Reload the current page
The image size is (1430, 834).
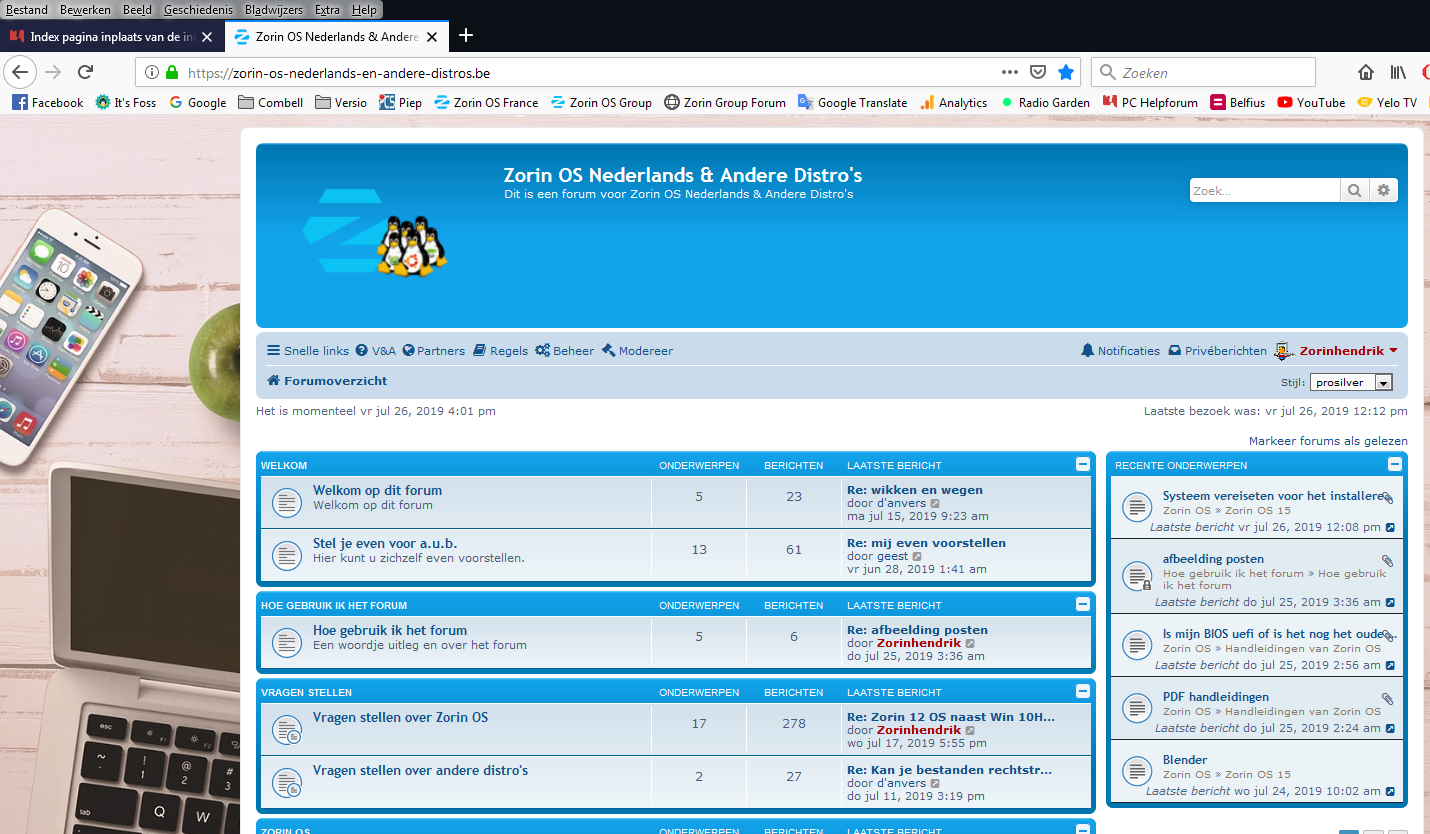click(x=86, y=72)
